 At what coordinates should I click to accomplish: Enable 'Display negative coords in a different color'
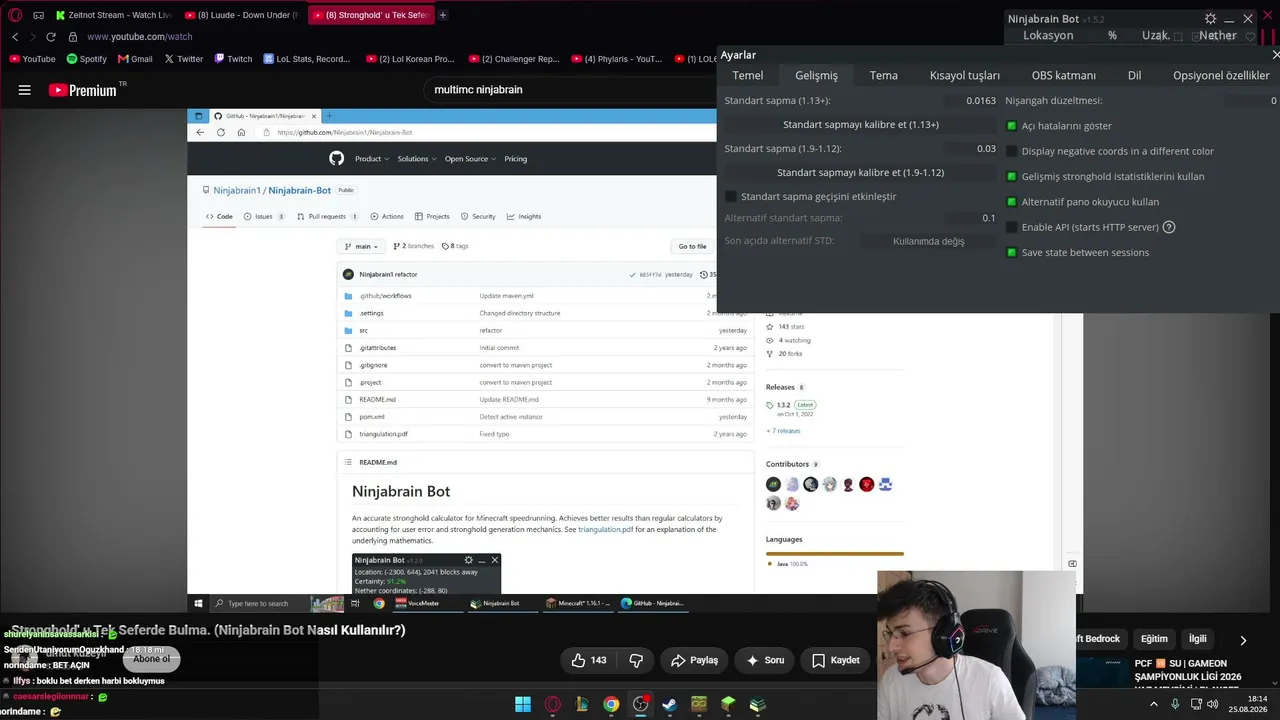tap(1012, 151)
